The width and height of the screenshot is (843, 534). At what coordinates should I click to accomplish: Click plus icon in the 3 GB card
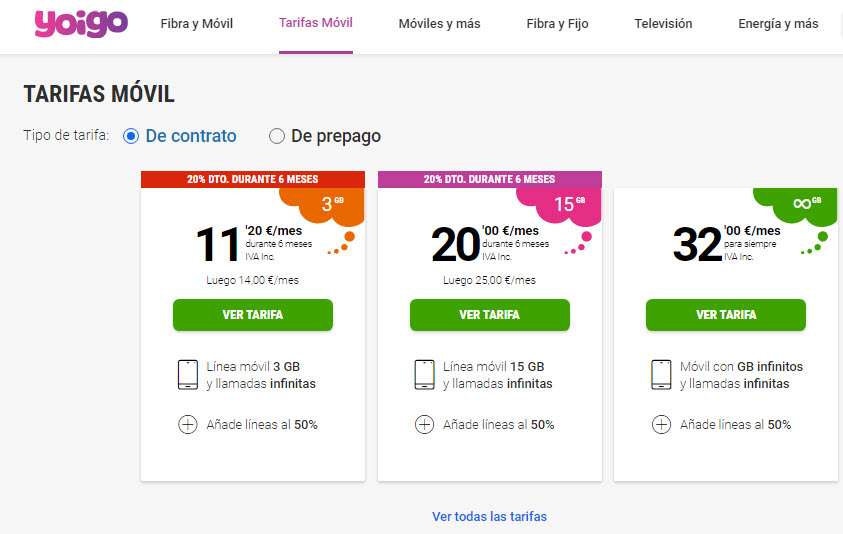tap(188, 424)
